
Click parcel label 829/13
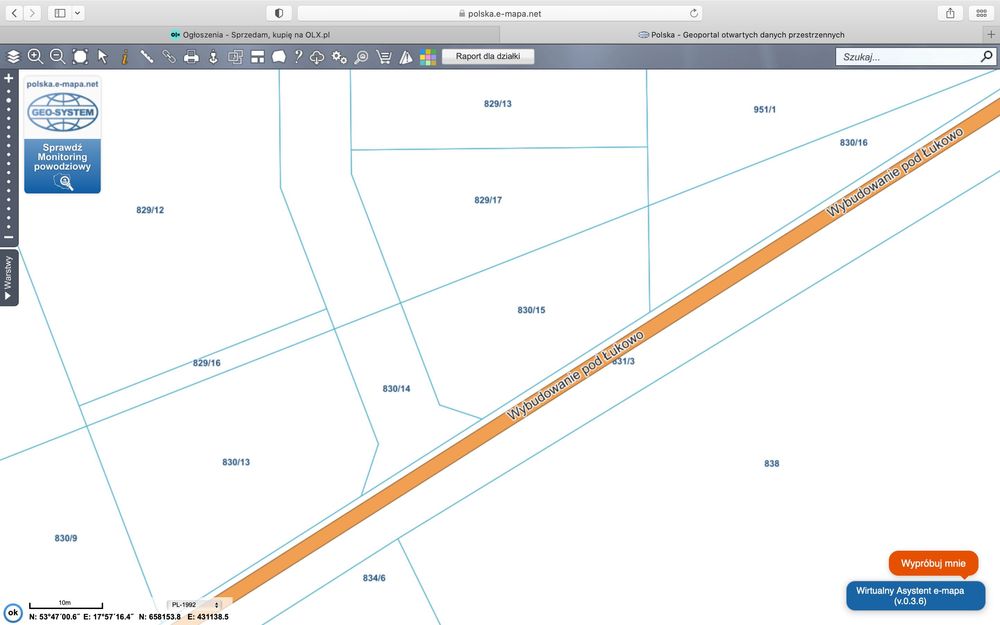pyautogui.click(x=497, y=103)
